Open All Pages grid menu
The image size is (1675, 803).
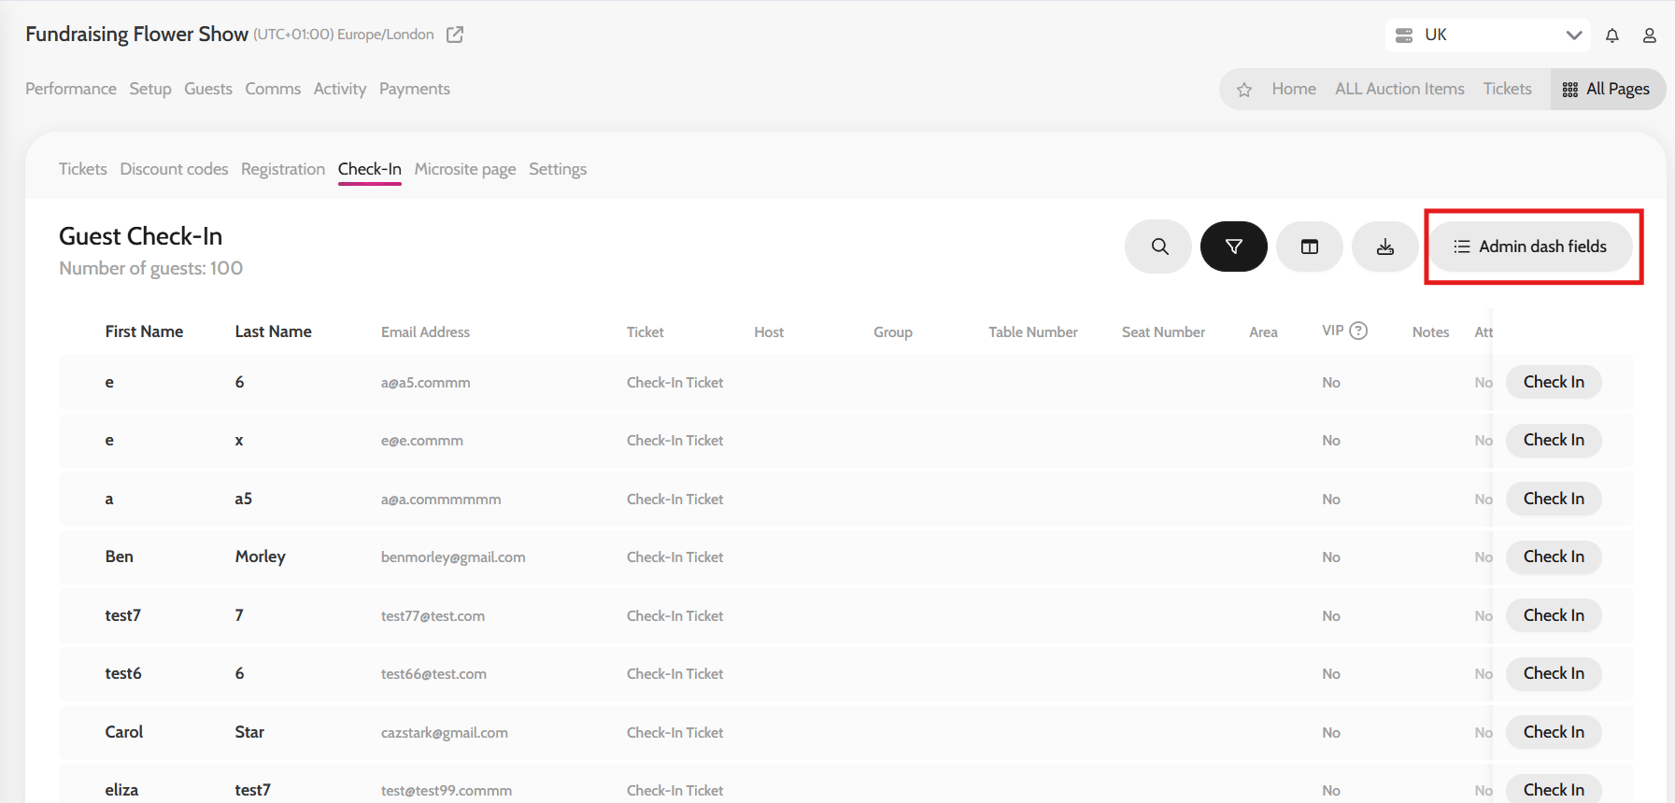(1606, 89)
